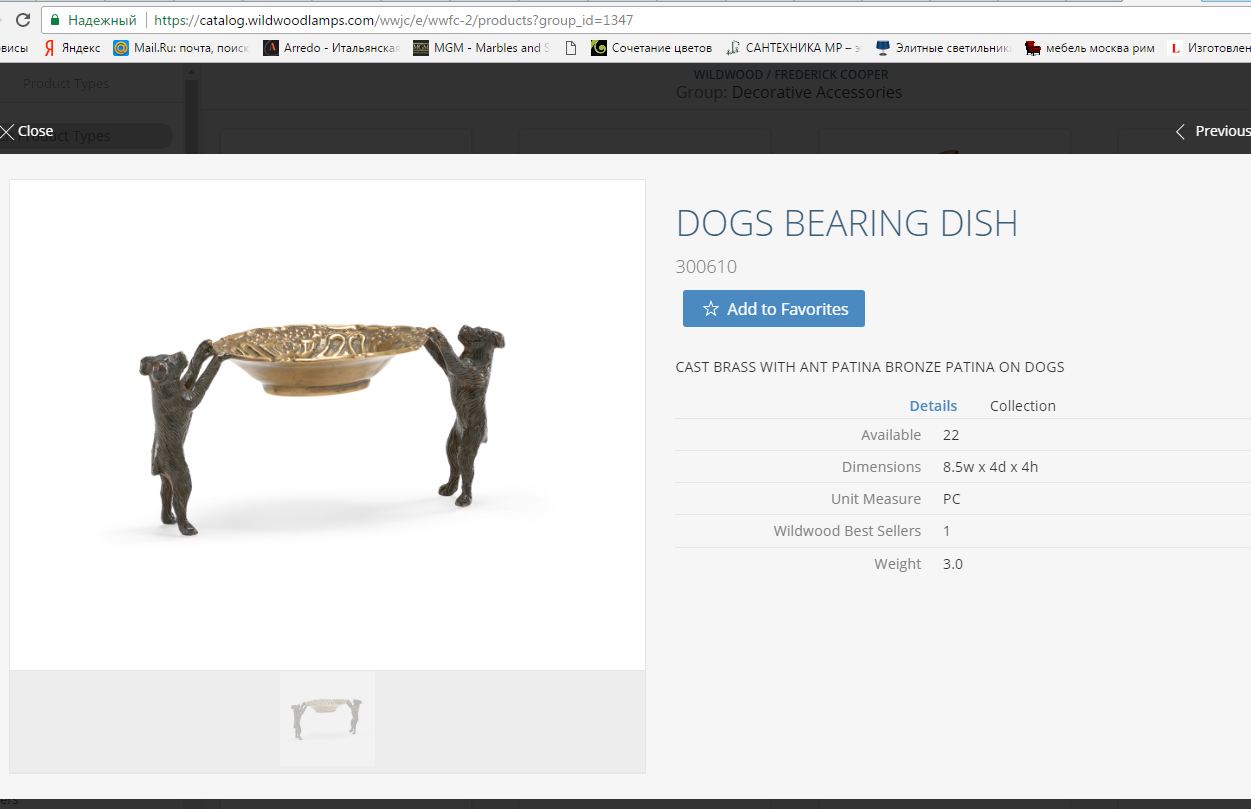Open the Элитные светильники bookmark

[943, 48]
